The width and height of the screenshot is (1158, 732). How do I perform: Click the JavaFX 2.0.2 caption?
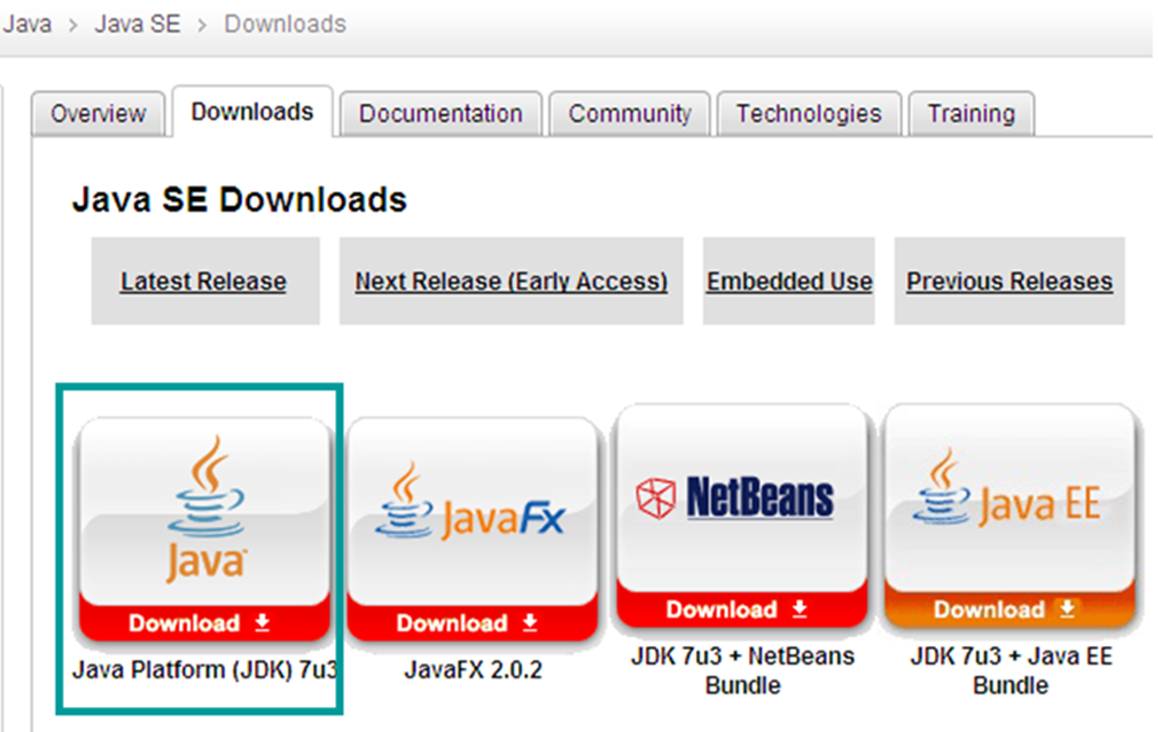(473, 670)
